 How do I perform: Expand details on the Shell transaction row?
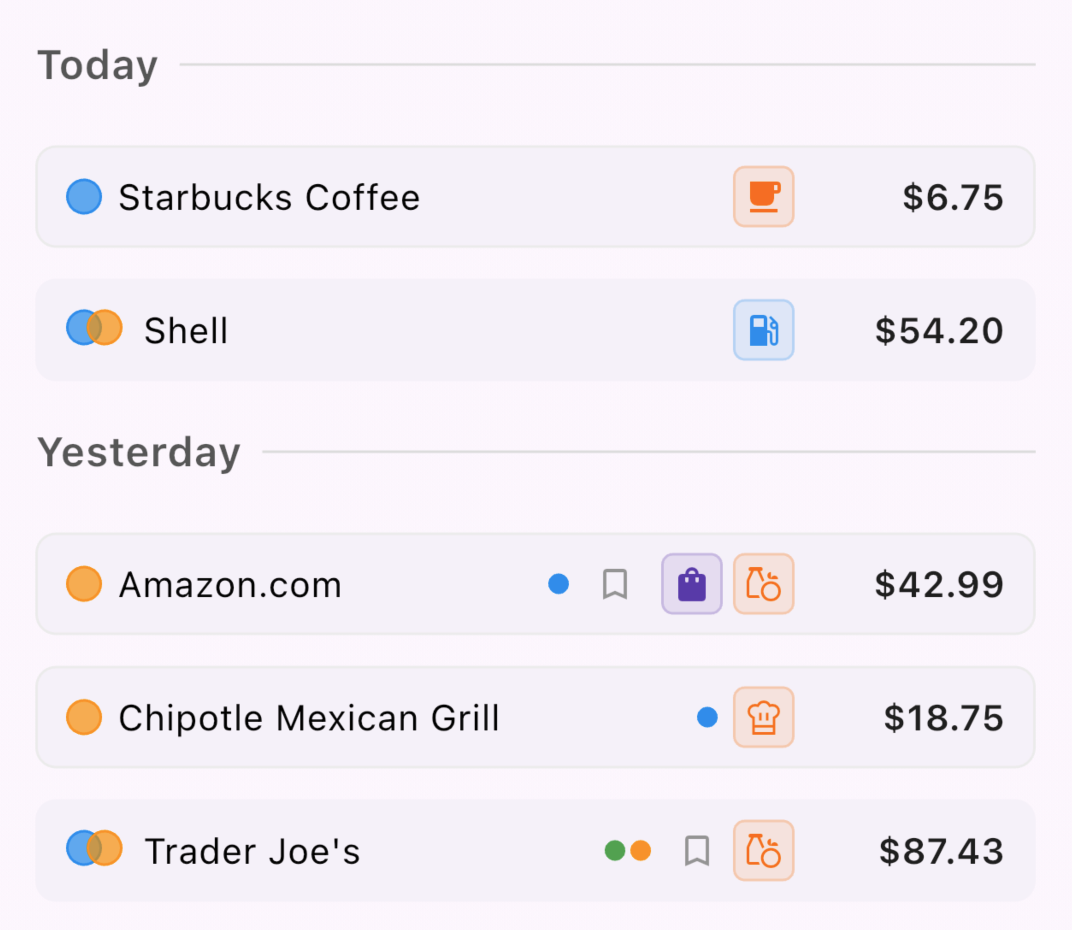pyautogui.click(x=400, y=330)
